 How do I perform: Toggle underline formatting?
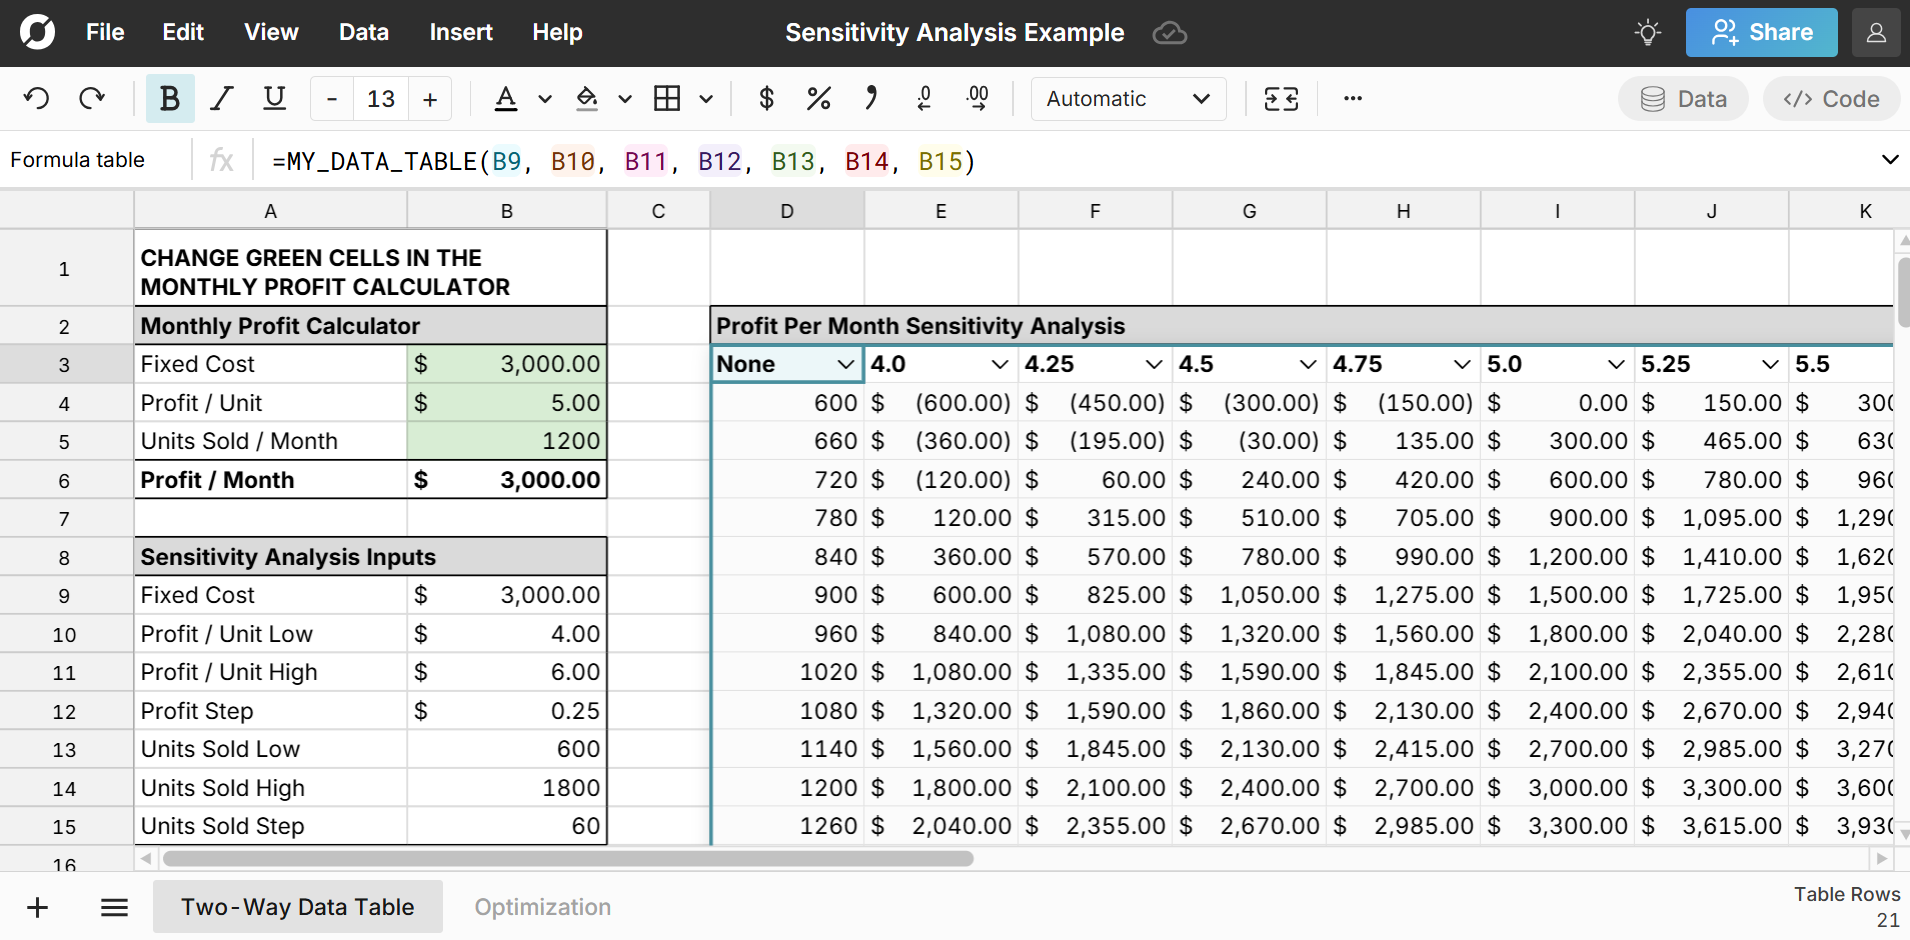[274, 99]
